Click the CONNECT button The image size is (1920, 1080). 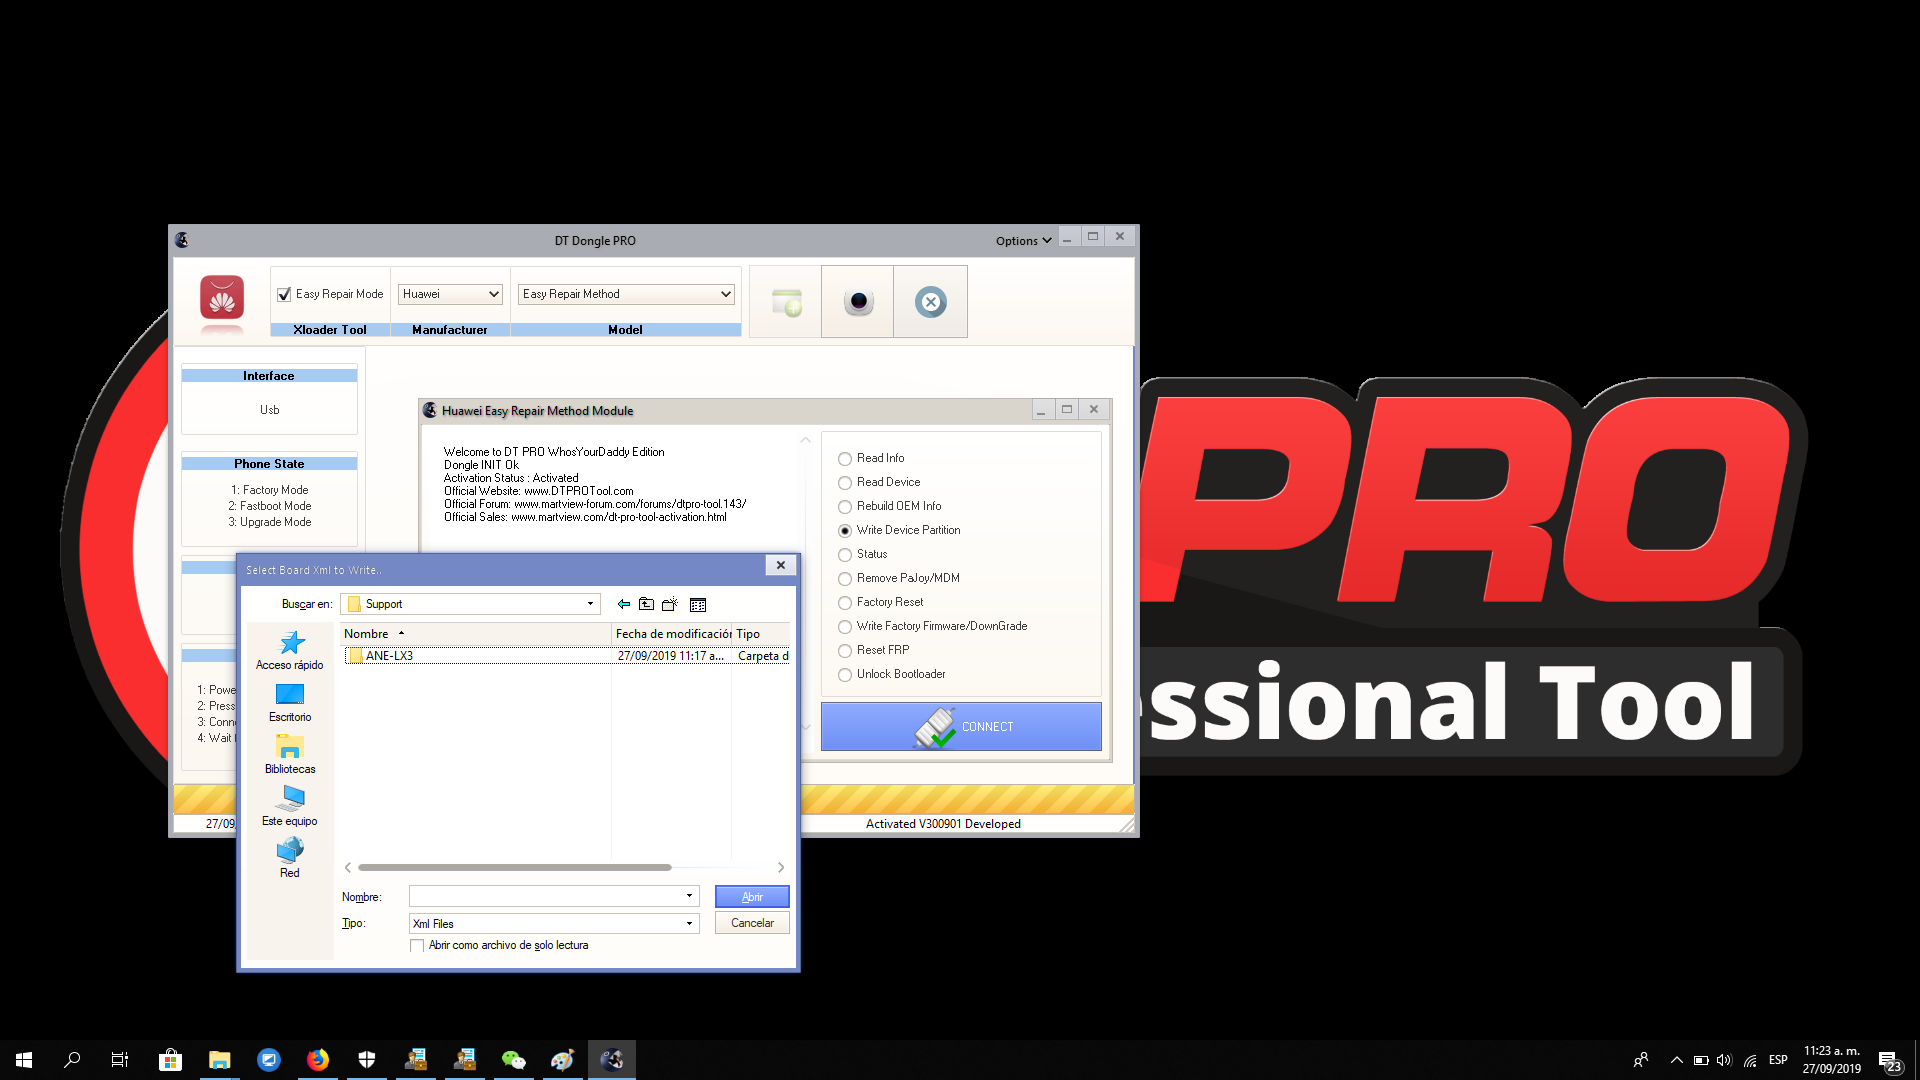961,727
